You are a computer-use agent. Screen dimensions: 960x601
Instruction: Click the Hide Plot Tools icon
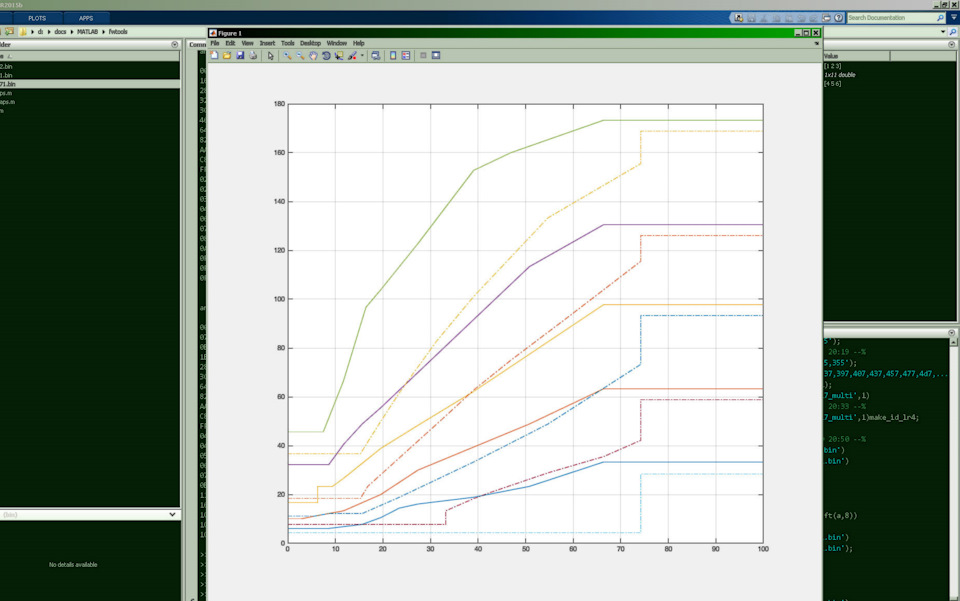coord(423,56)
